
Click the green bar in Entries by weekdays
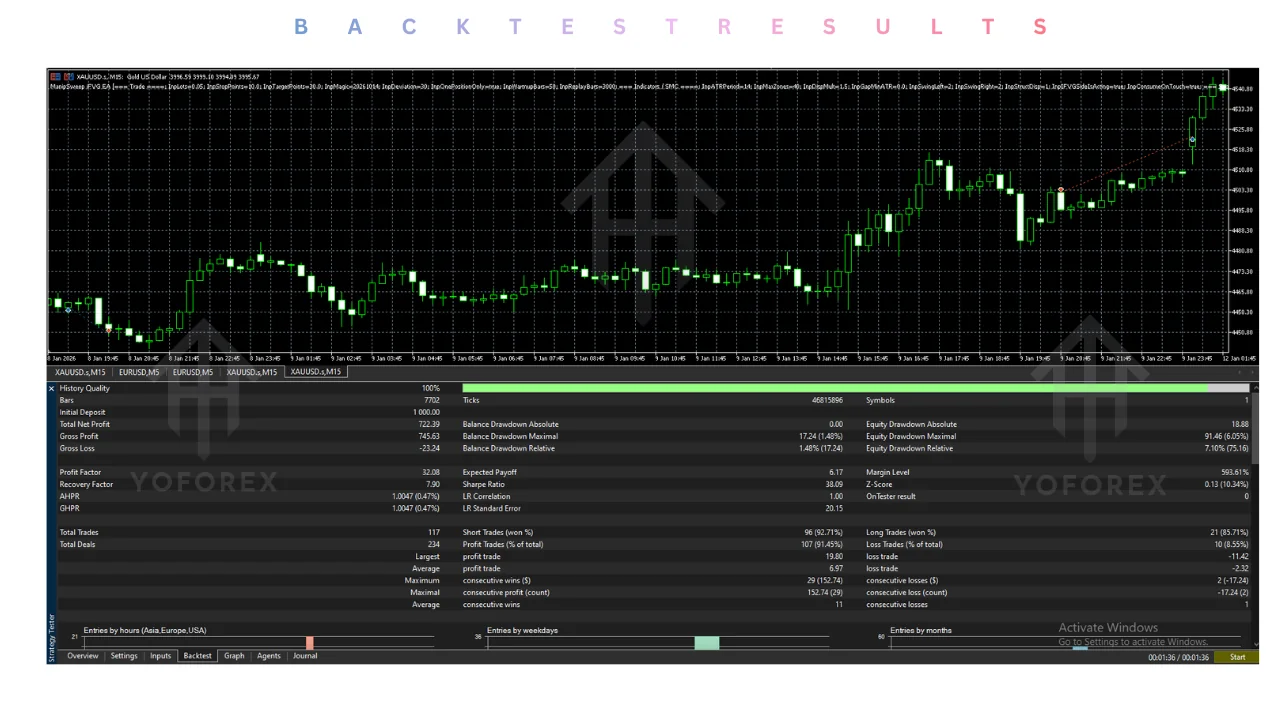pos(706,643)
